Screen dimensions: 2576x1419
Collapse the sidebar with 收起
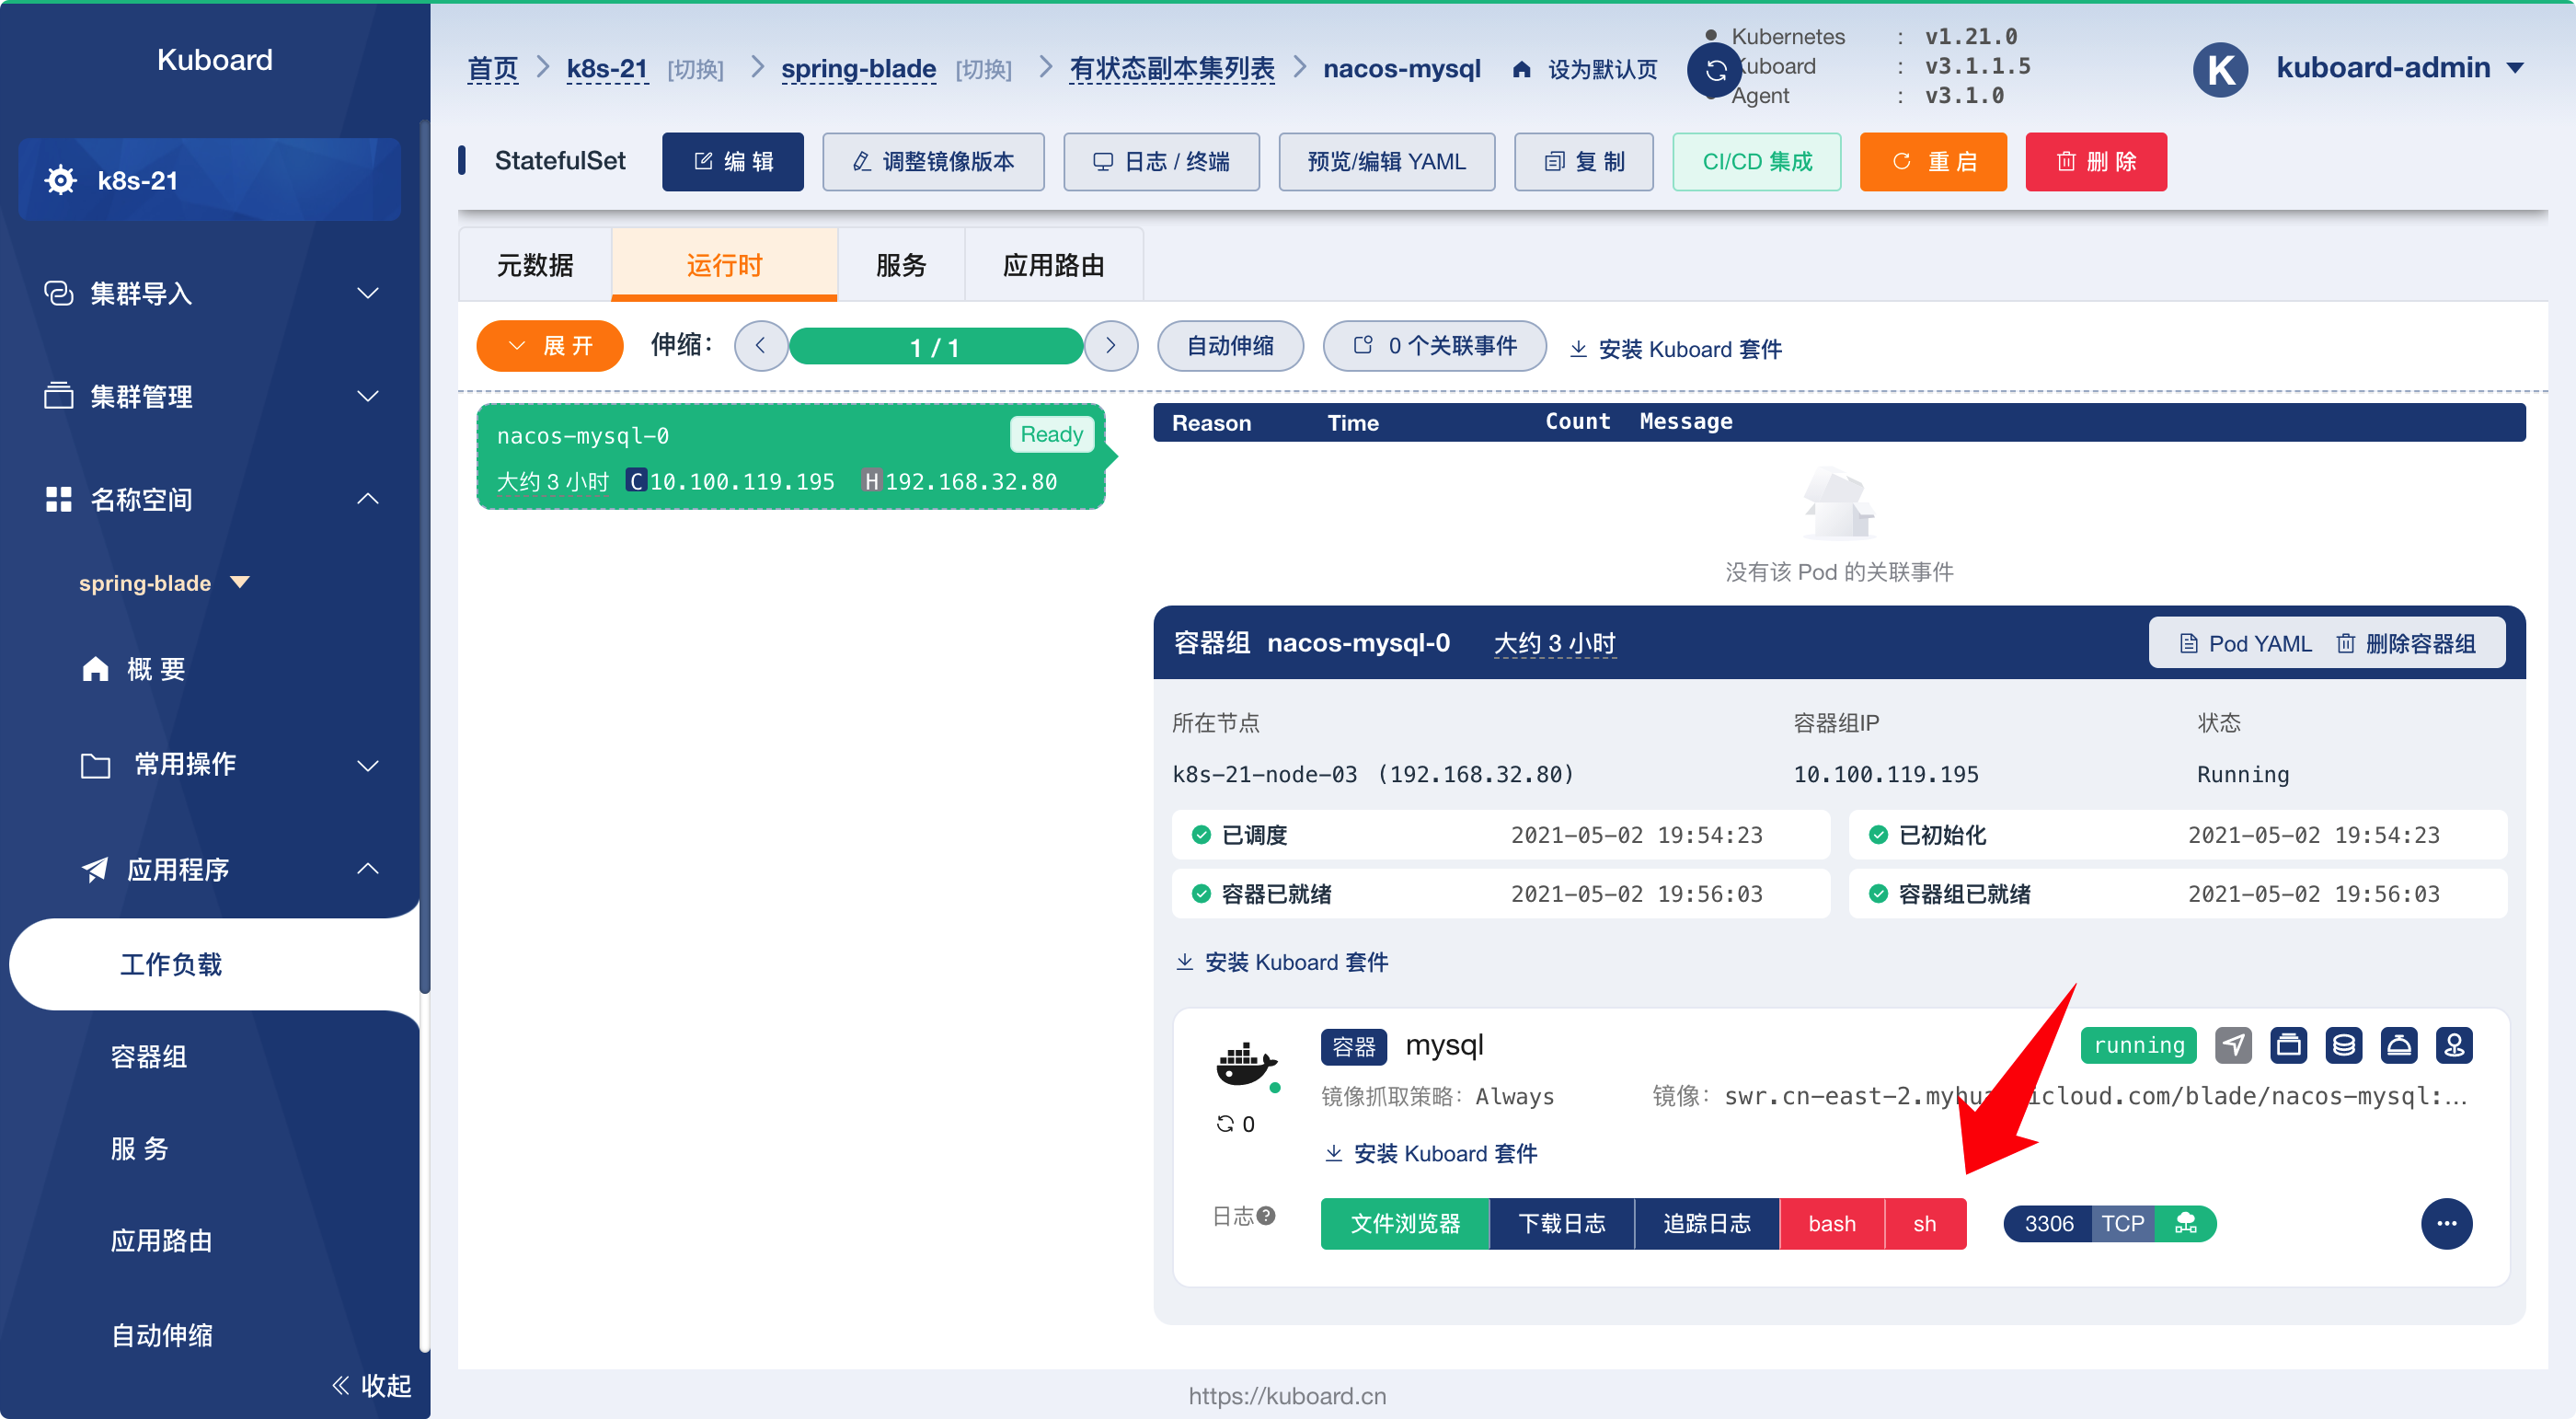point(371,1385)
